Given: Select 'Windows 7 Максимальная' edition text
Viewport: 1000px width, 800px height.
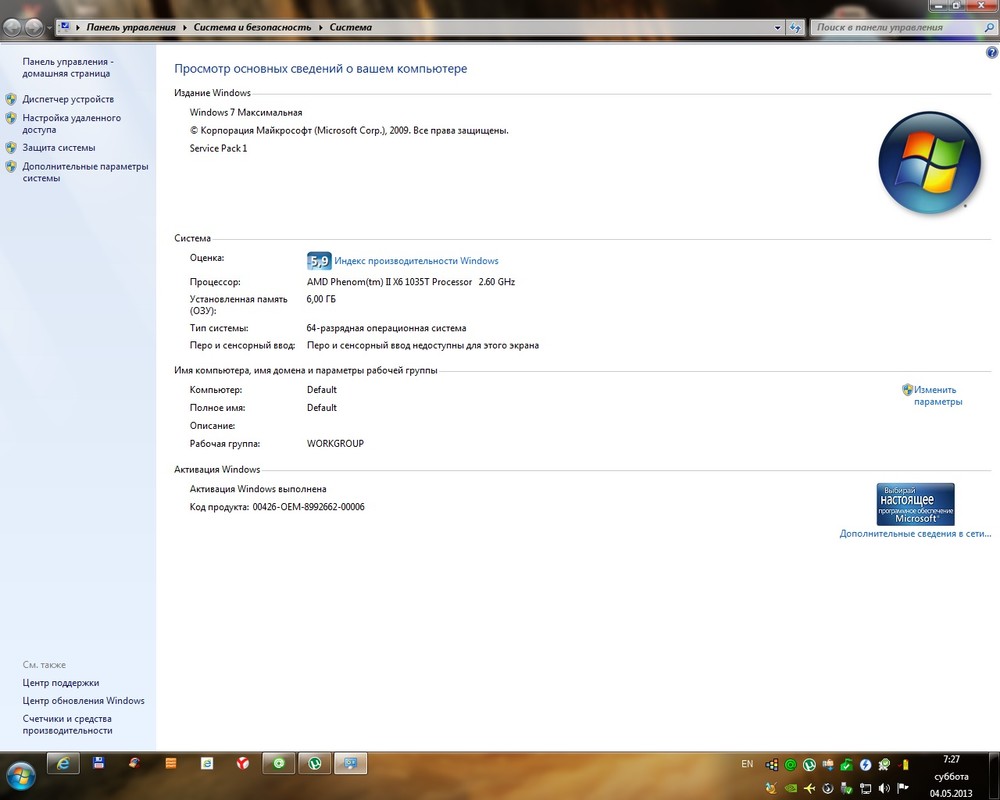Looking at the screenshot, I should (246, 112).
